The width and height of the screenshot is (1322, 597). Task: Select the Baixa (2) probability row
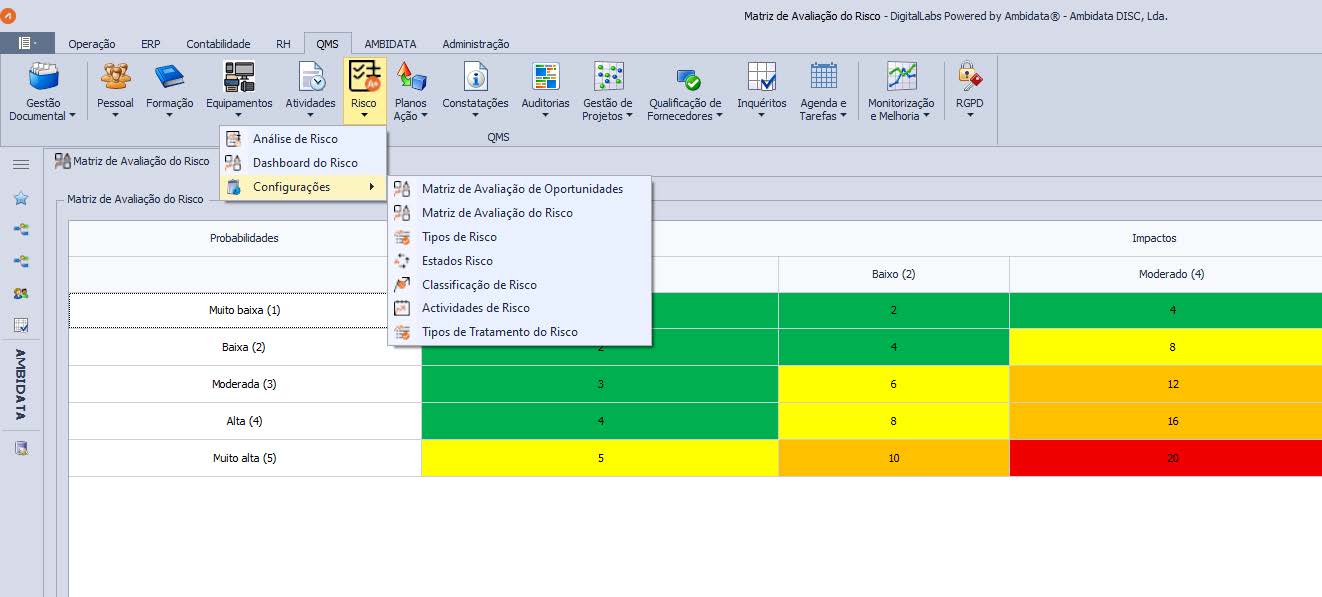click(245, 347)
